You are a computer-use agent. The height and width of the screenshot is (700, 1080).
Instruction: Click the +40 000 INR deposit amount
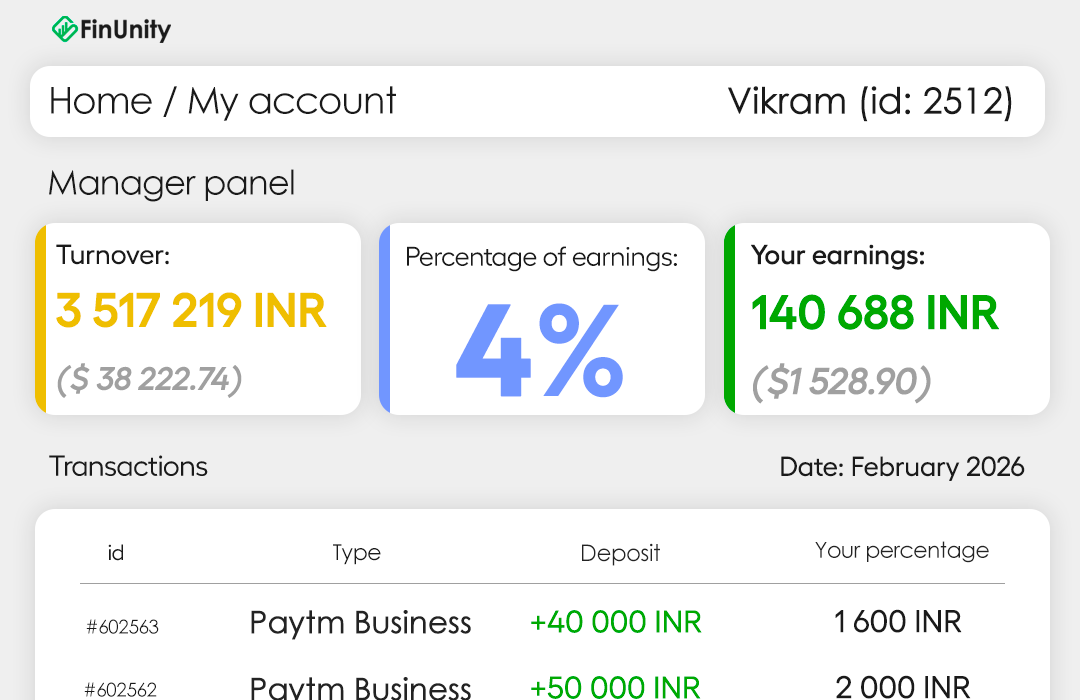(615, 622)
